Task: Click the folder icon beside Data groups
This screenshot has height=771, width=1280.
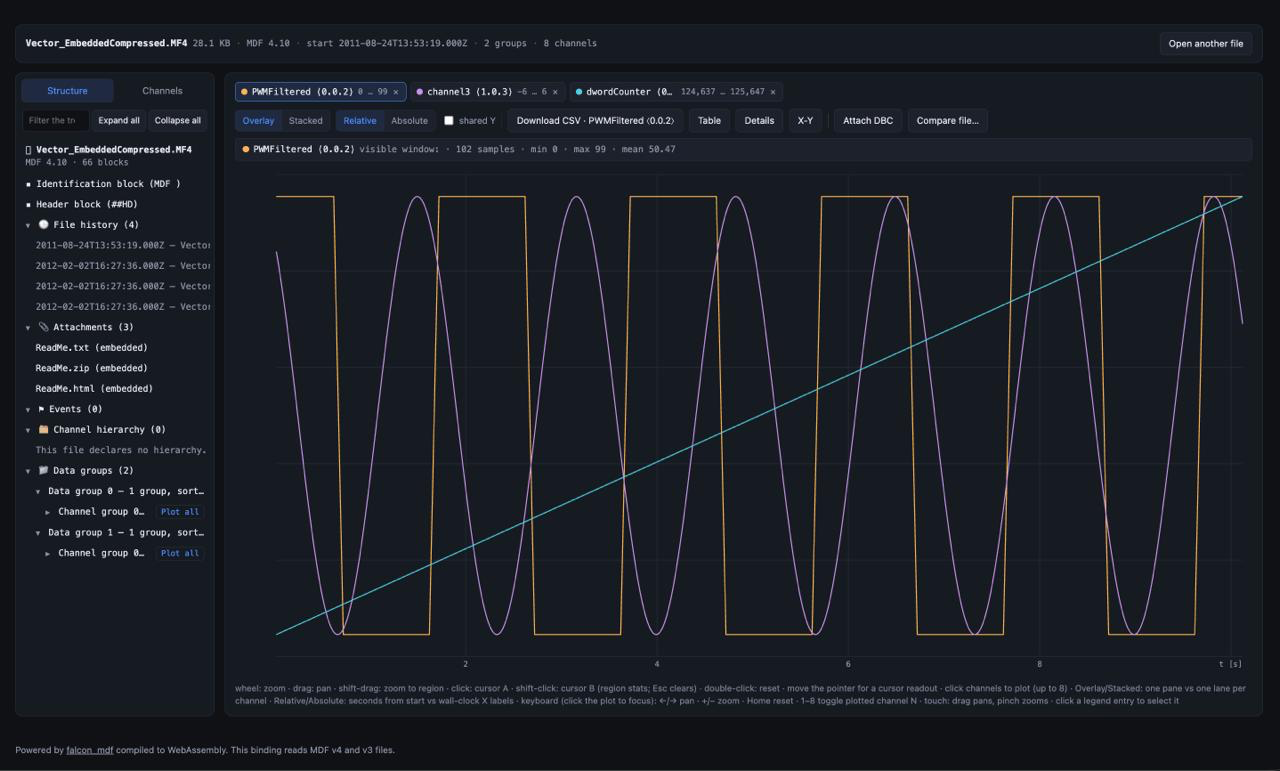Action: 43,470
